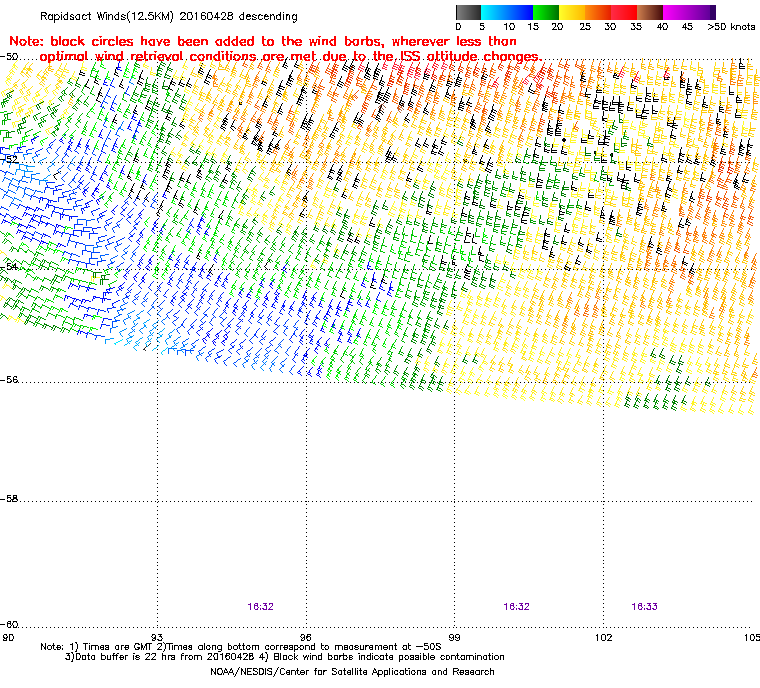Click the -50 latitude axis label

pos(10,57)
